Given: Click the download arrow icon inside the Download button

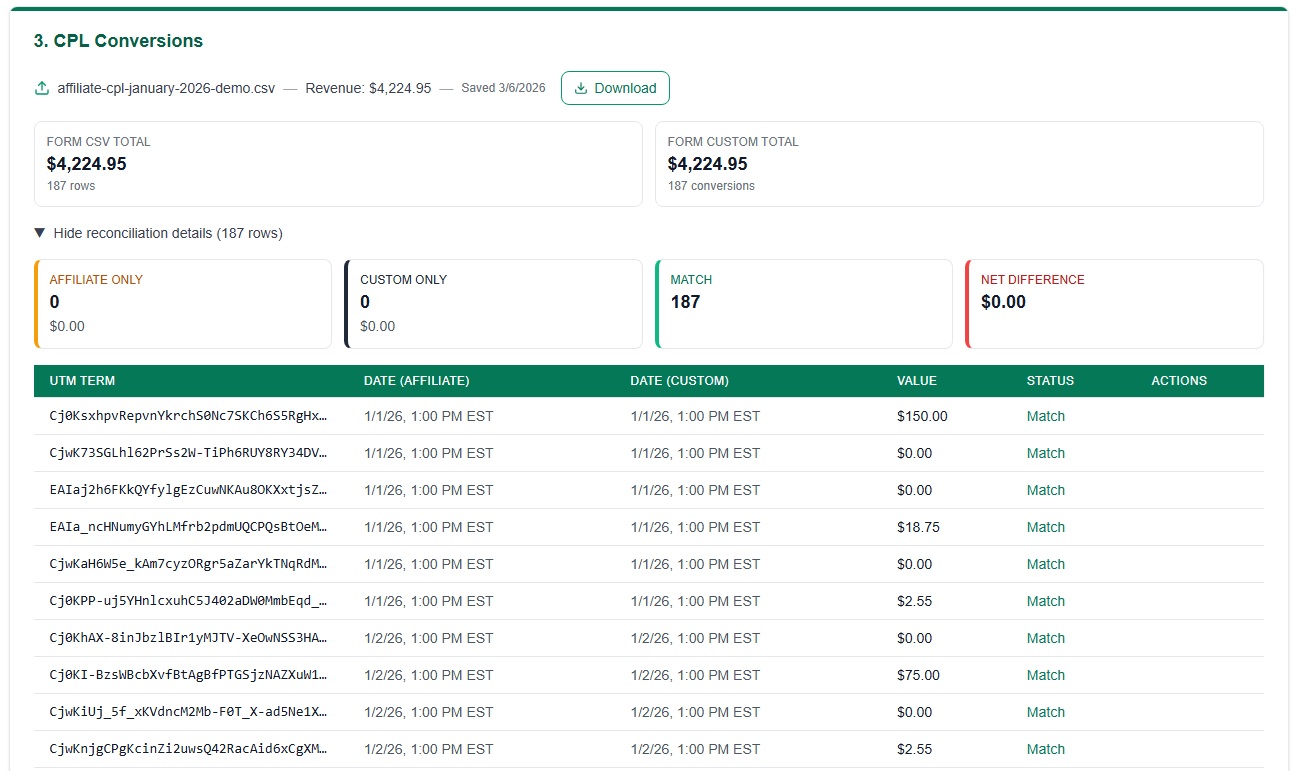Looking at the screenshot, I should 580,88.
